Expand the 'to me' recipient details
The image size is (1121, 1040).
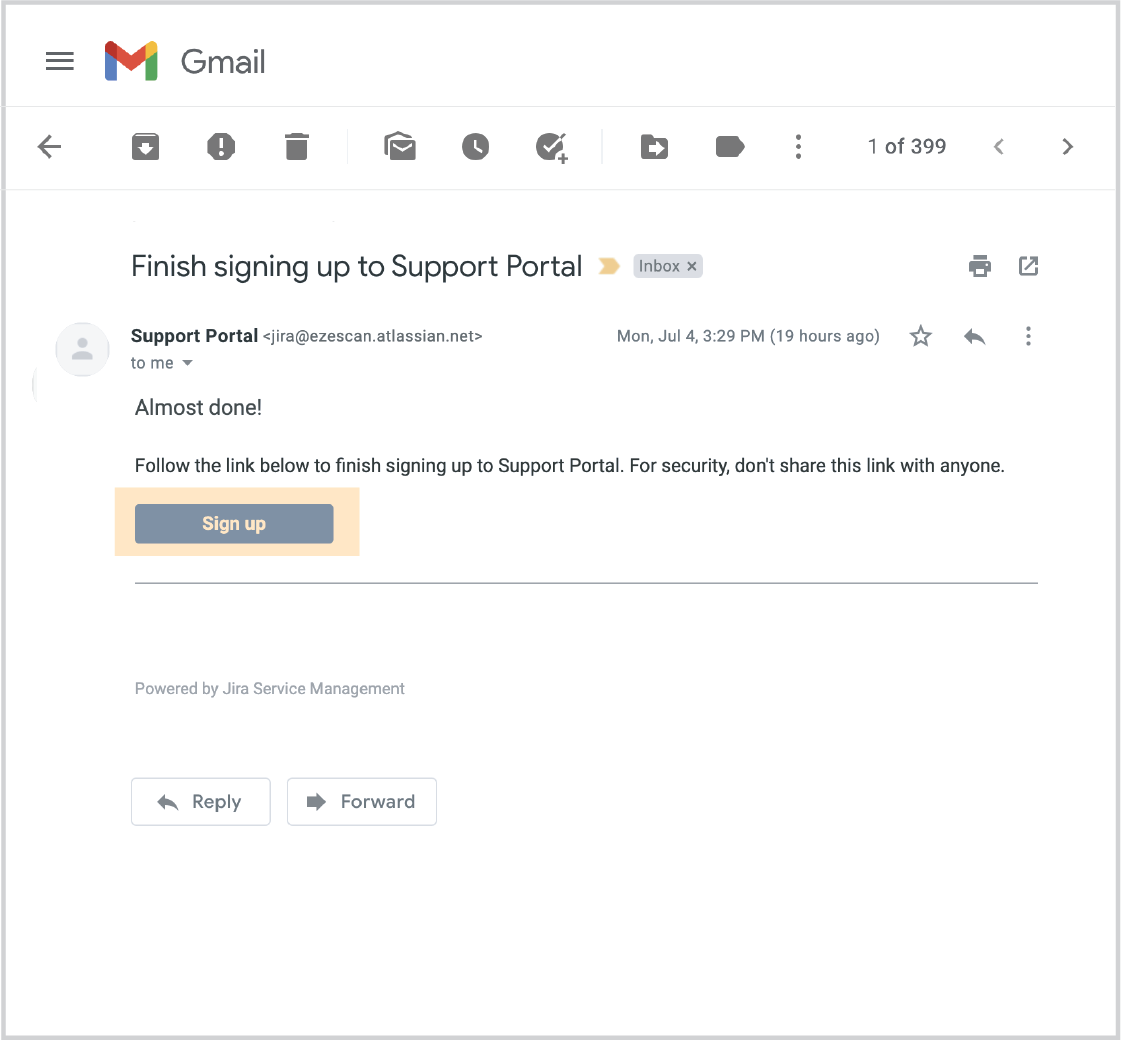(186, 363)
